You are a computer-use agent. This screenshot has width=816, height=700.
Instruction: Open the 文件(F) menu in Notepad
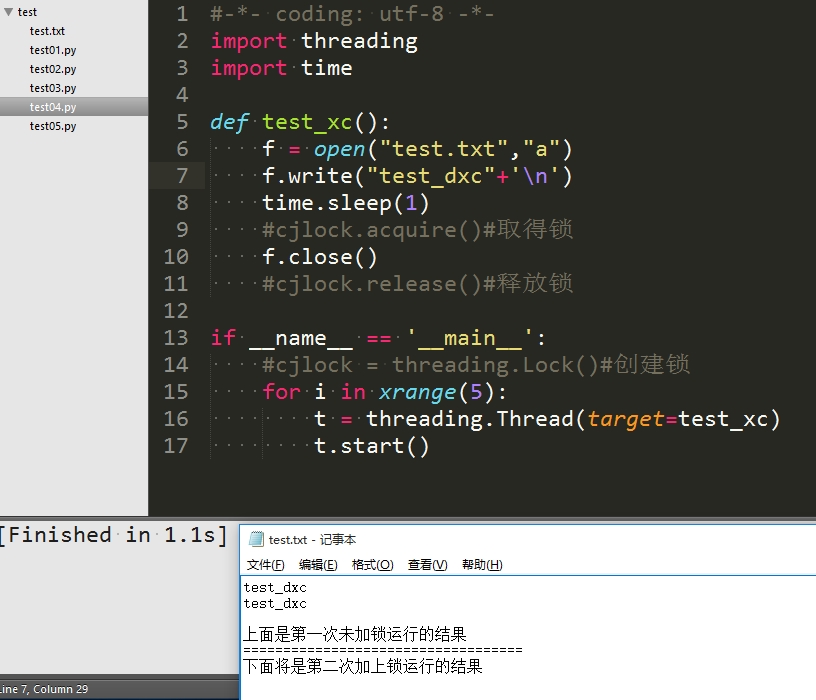(x=263, y=564)
